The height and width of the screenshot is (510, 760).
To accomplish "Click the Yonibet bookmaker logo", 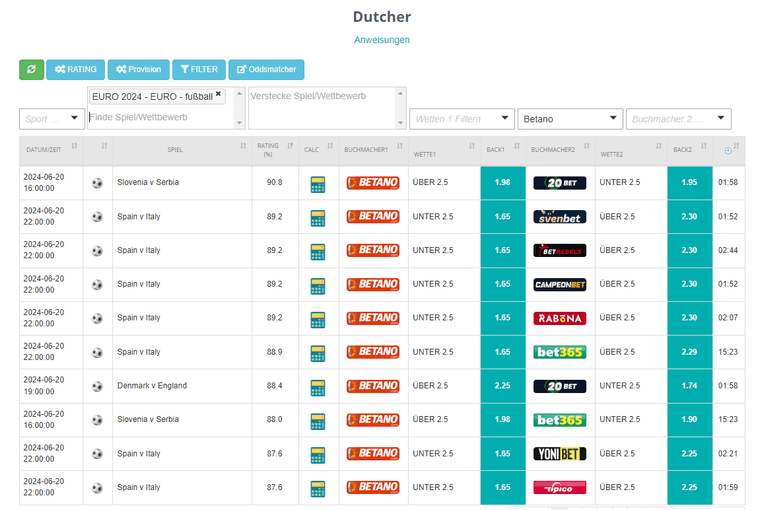I will pos(559,453).
